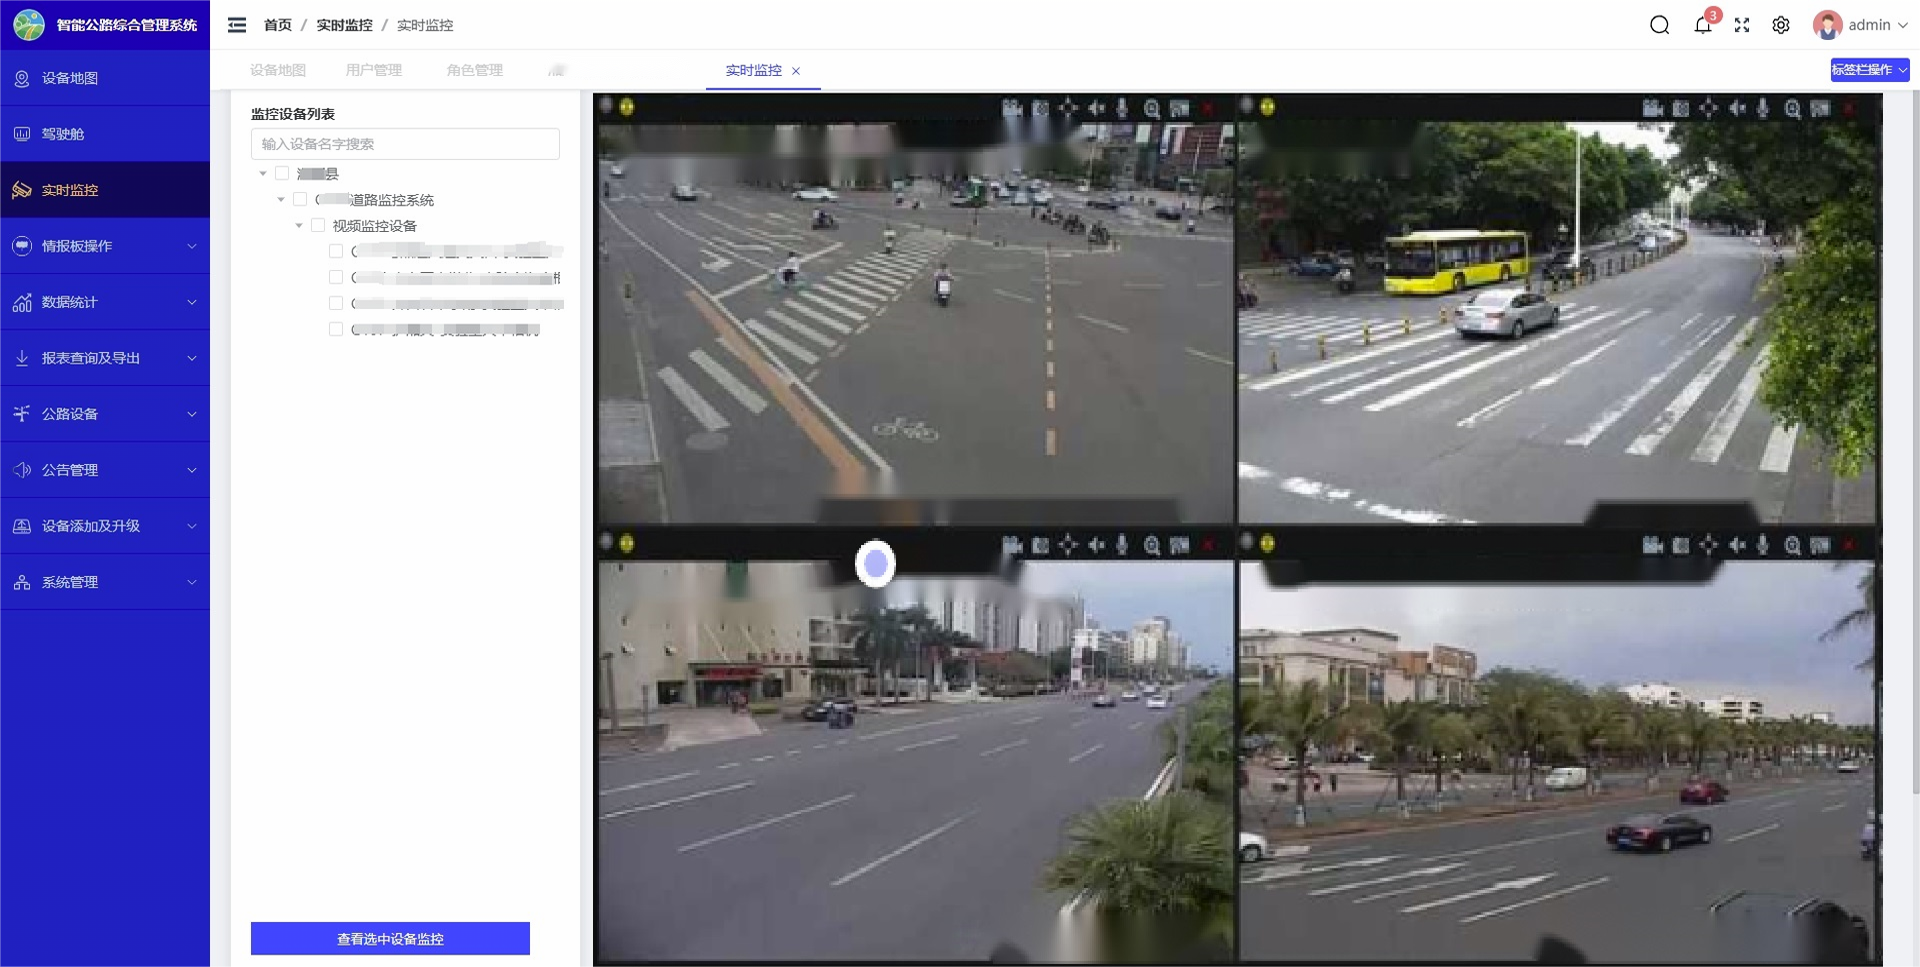Tick the first camera device checkbox
This screenshot has height=967, width=1920.
click(x=336, y=252)
